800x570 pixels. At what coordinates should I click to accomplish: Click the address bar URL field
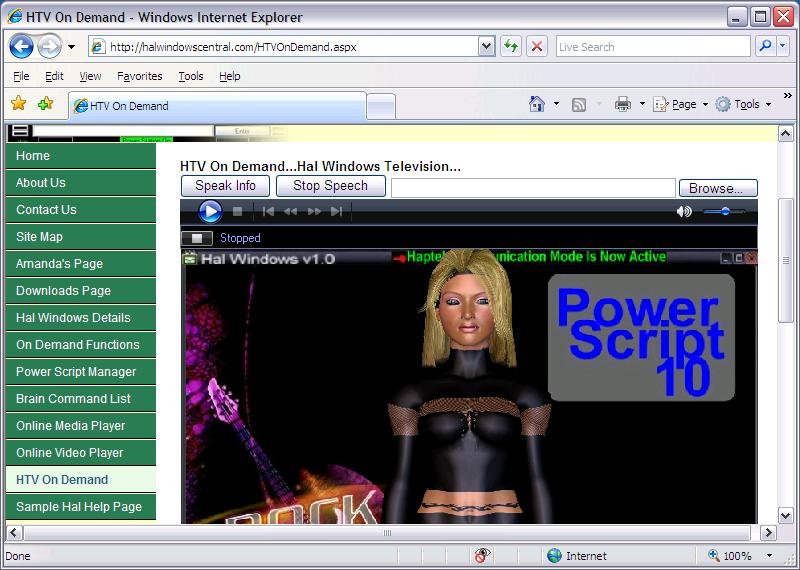pos(284,47)
